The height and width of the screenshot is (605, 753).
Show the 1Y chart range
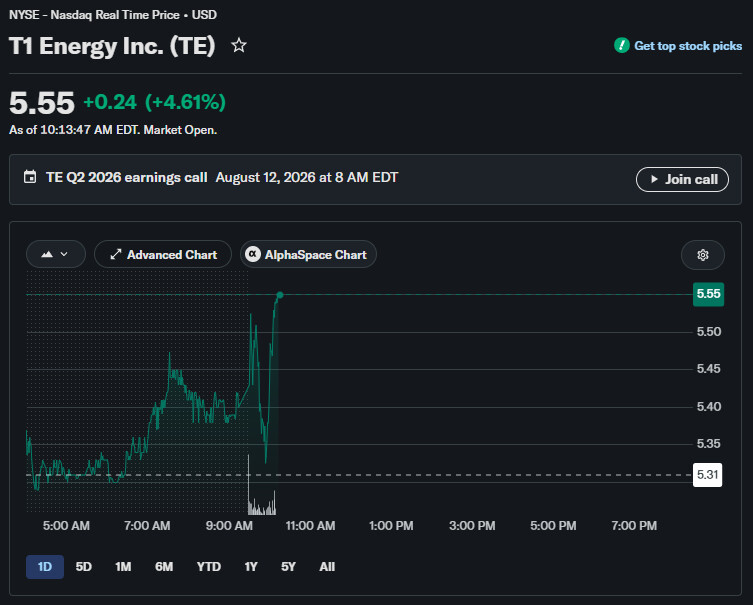[x=251, y=567]
